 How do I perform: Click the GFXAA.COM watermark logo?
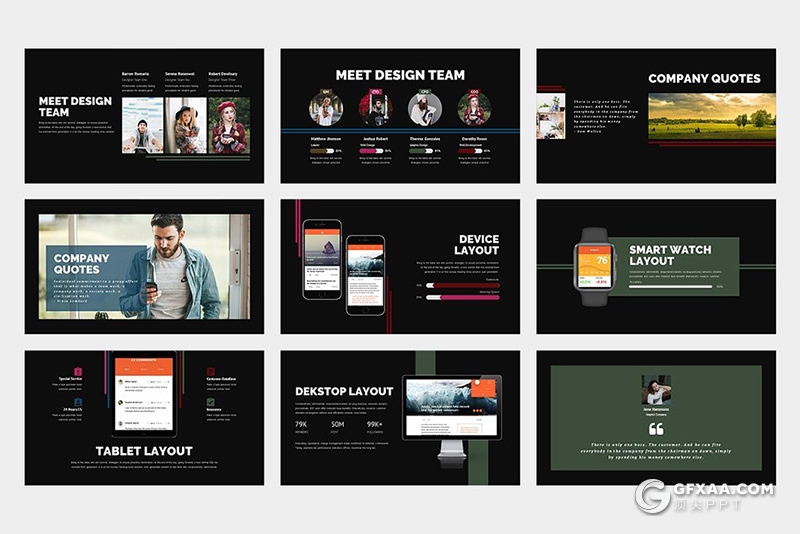click(705, 496)
